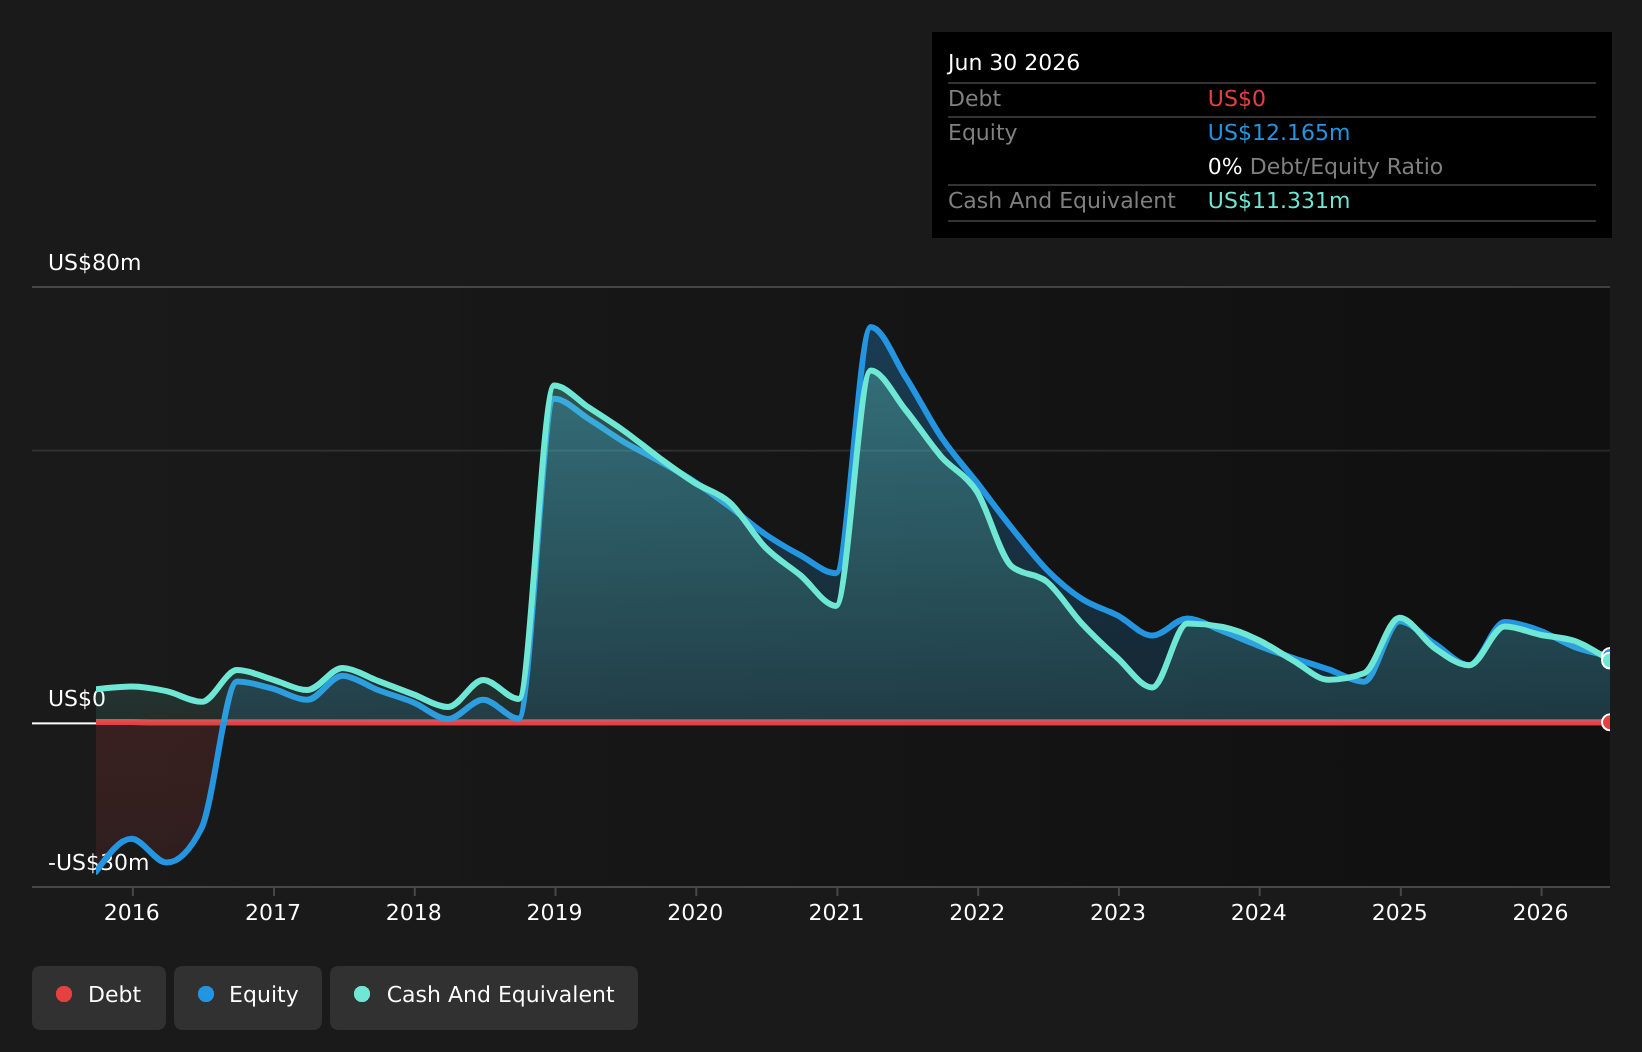Image resolution: width=1642 pixels, height=1052 pixels.
Task: Click the 2020 x-axis label
Action: [x=695, y=912]
